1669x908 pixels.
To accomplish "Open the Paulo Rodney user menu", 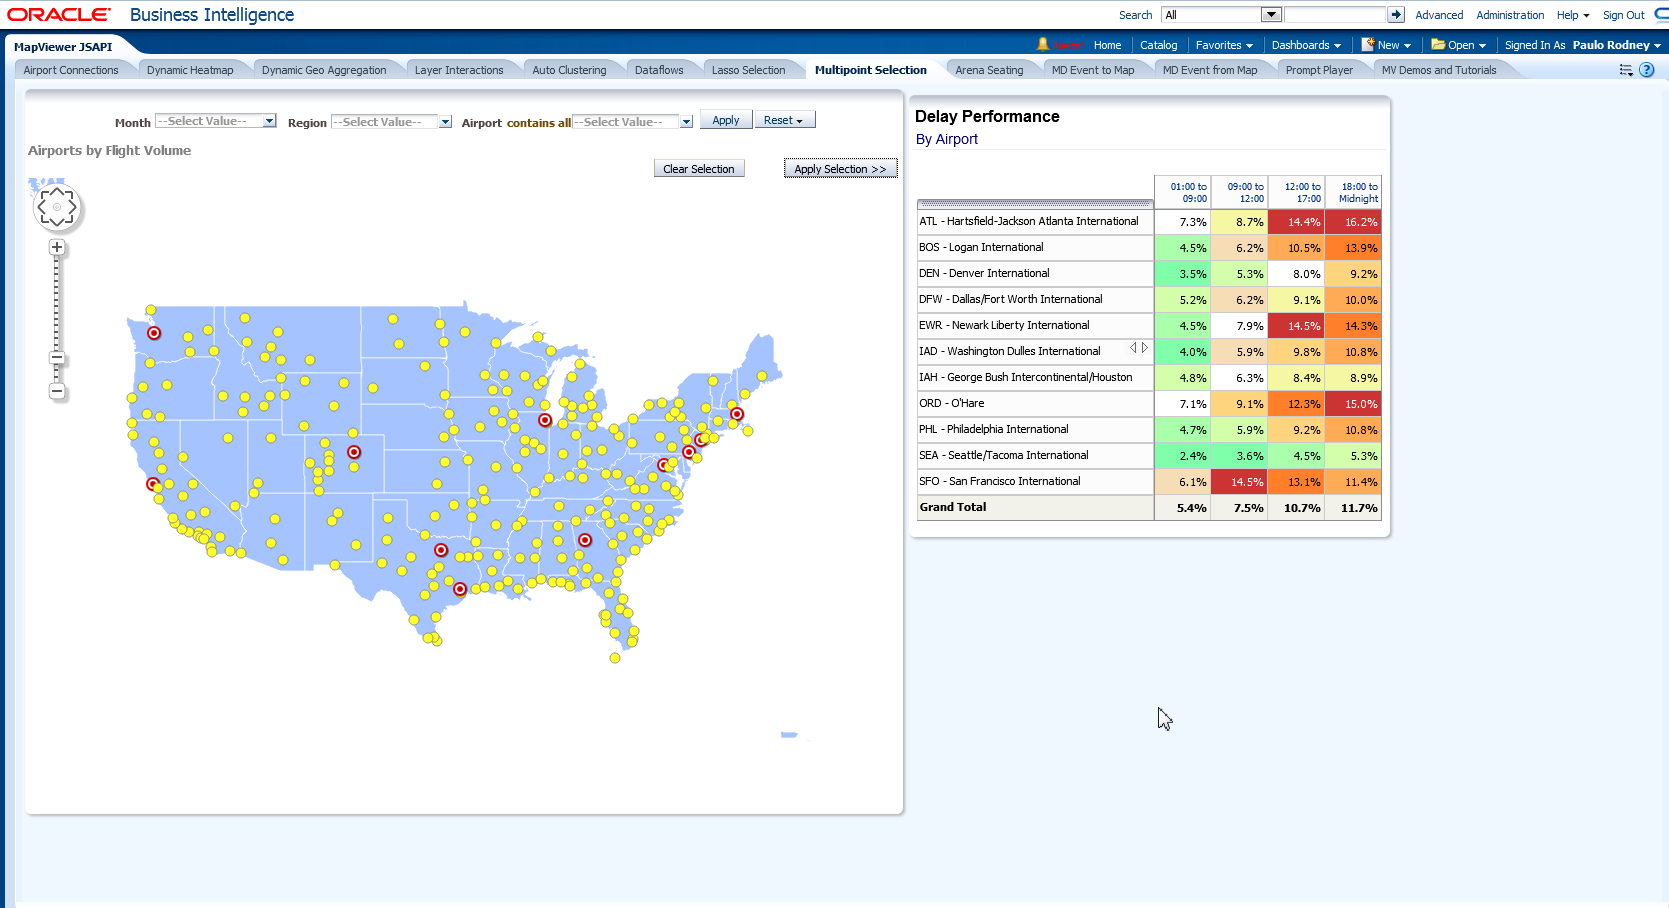I will 1617,45.
